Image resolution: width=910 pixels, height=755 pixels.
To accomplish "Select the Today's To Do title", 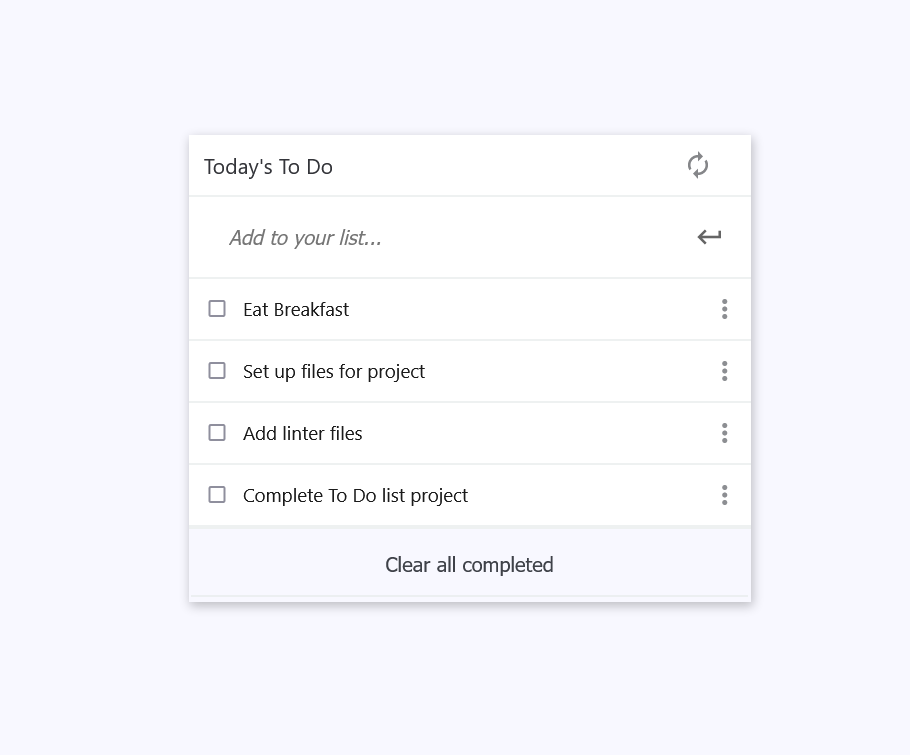I will (268, 167).
